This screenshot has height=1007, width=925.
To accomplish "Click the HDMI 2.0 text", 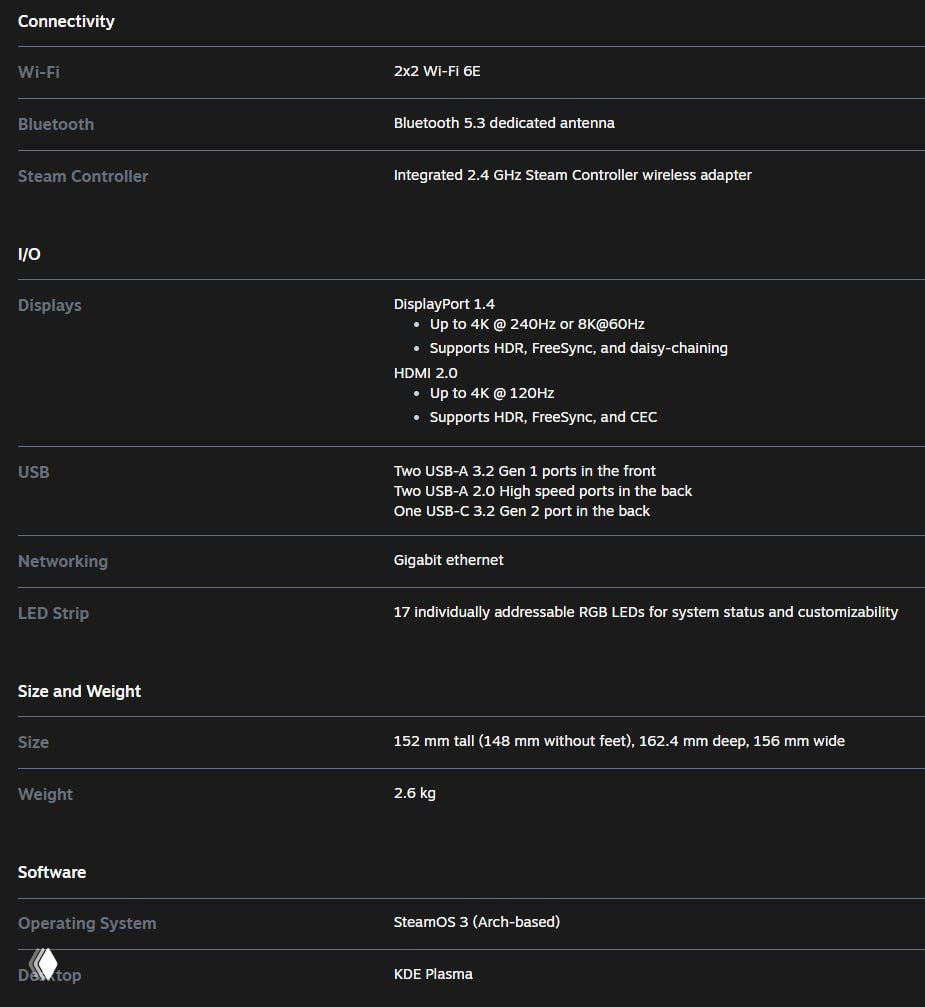I will click(x=426, y=373).
